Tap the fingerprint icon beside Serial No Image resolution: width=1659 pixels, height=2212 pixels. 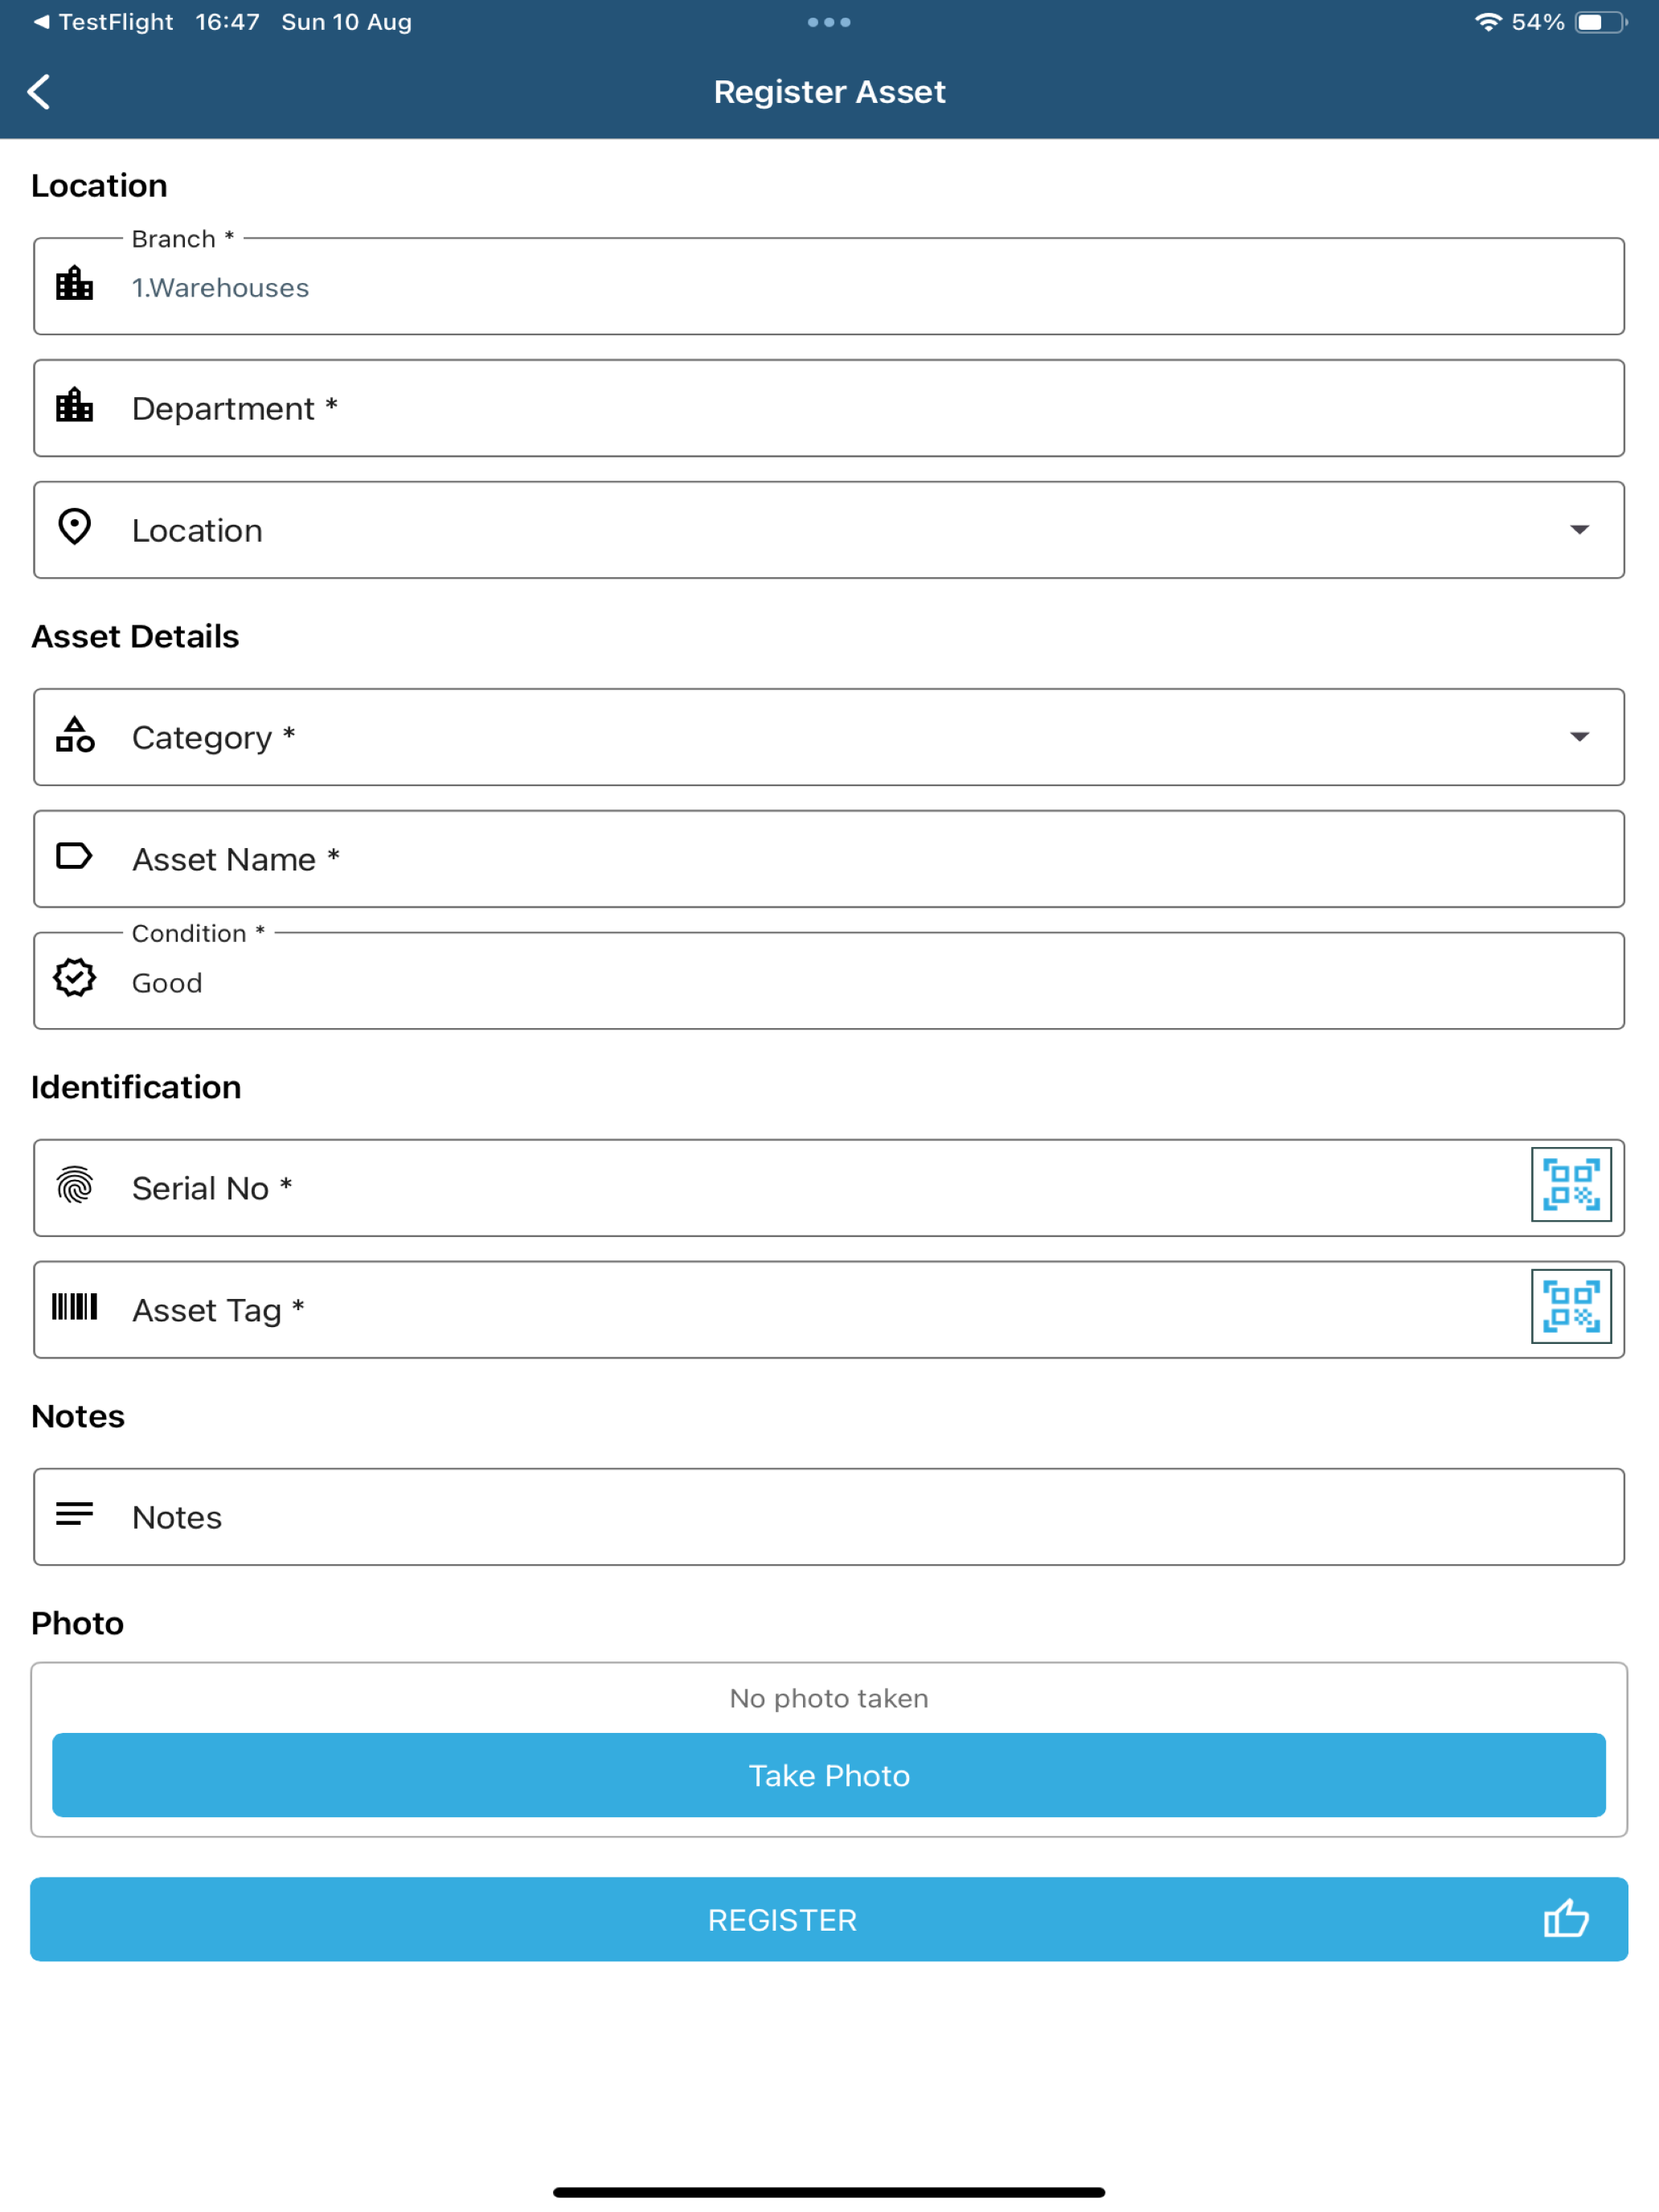click(x=75, y=1185)
